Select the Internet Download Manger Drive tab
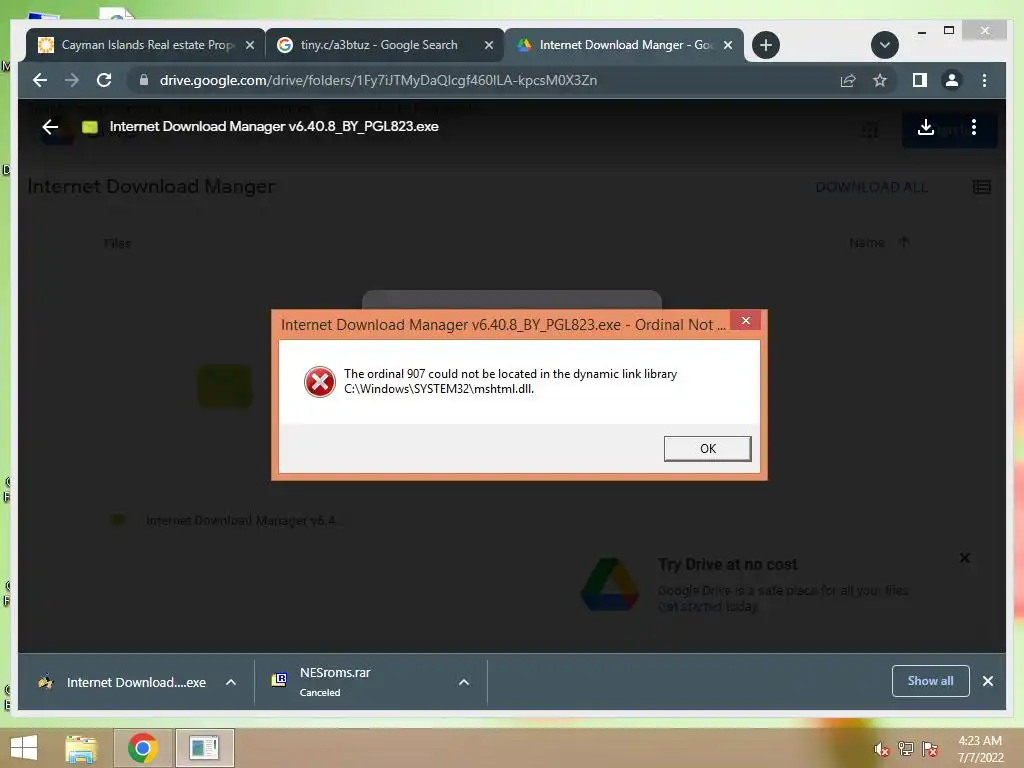 tap(615, 45)
